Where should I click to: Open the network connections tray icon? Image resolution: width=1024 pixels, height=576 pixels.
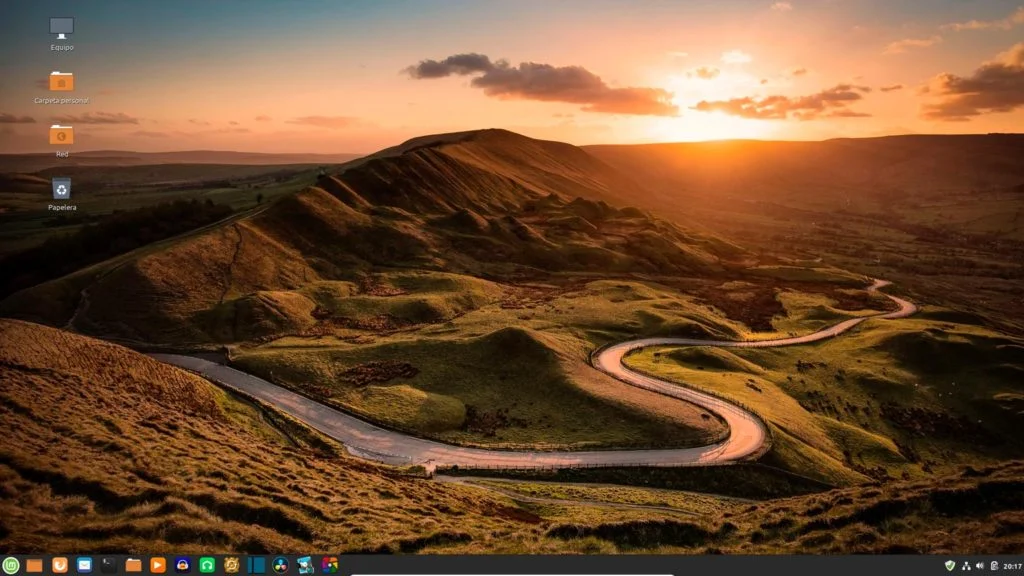(966, 566)
